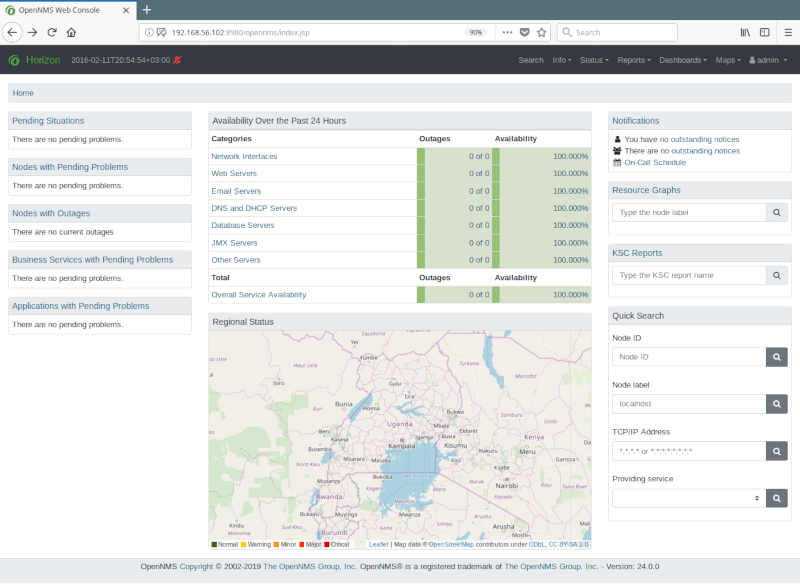
Task: Click the red notification status icon beside timestamp
Action: [x=177, y=60]
